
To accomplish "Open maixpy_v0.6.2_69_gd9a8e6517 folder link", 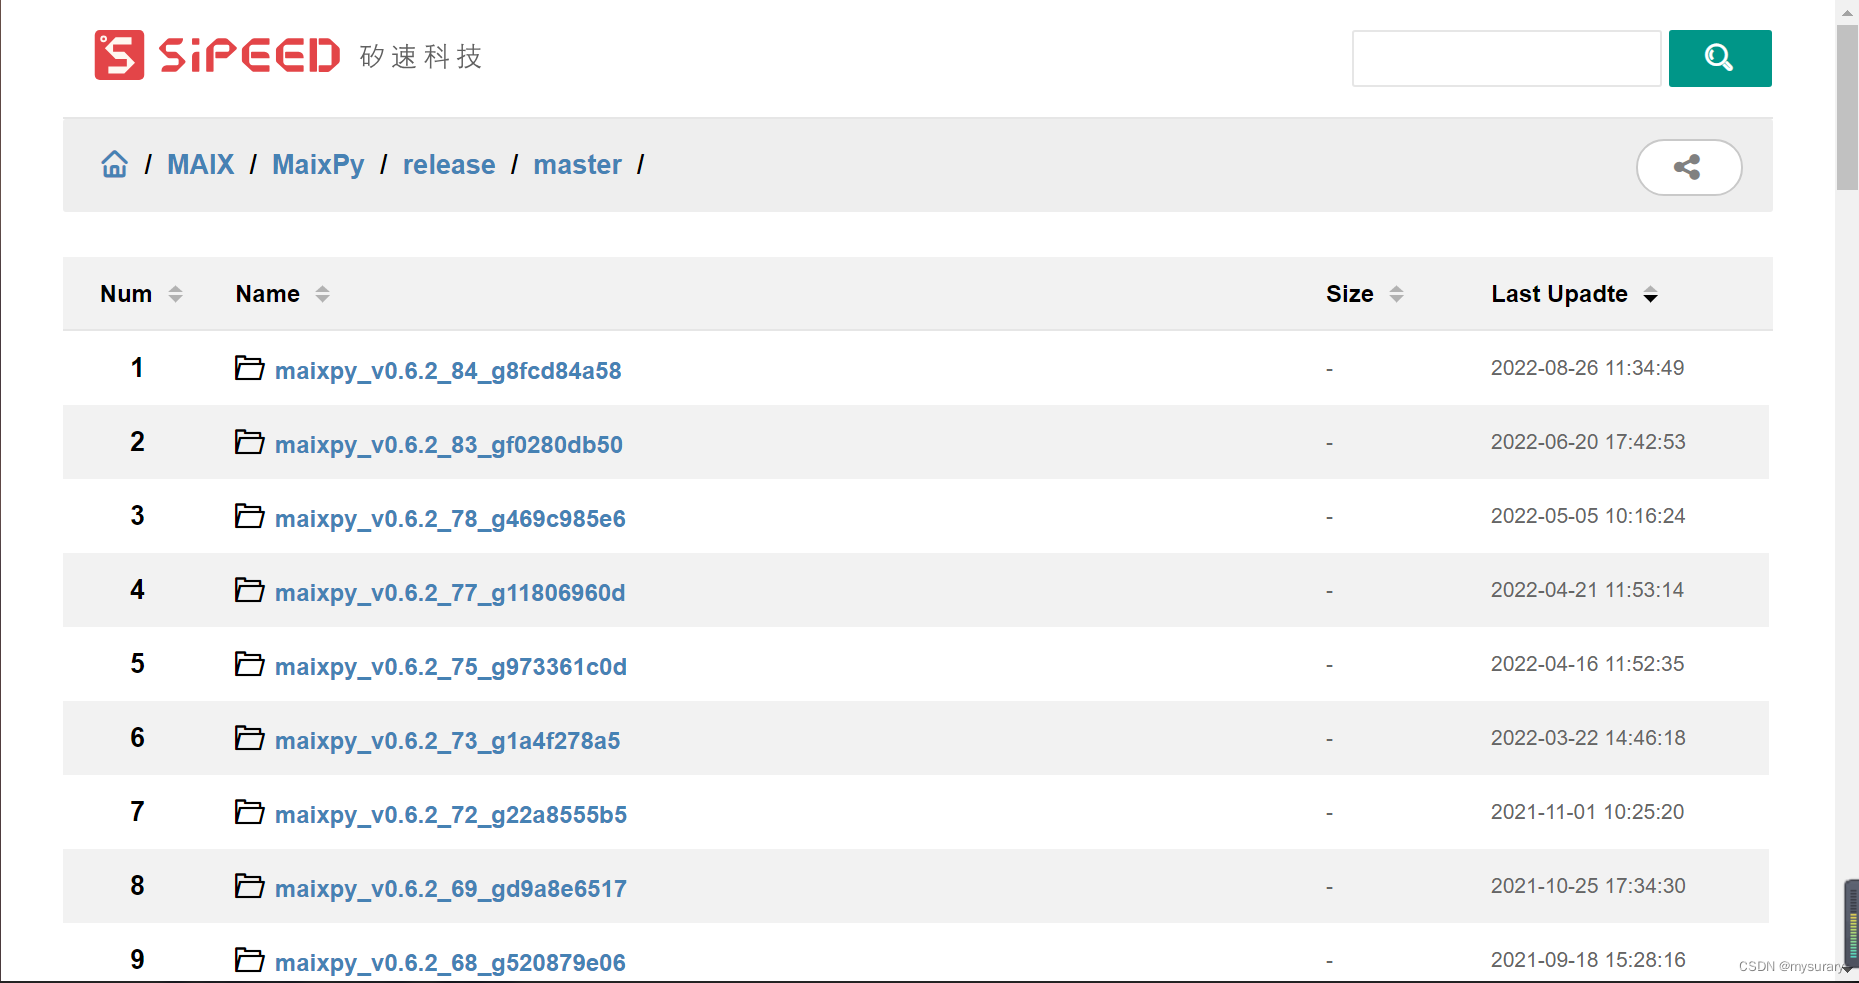I will (x=451, y=889).
